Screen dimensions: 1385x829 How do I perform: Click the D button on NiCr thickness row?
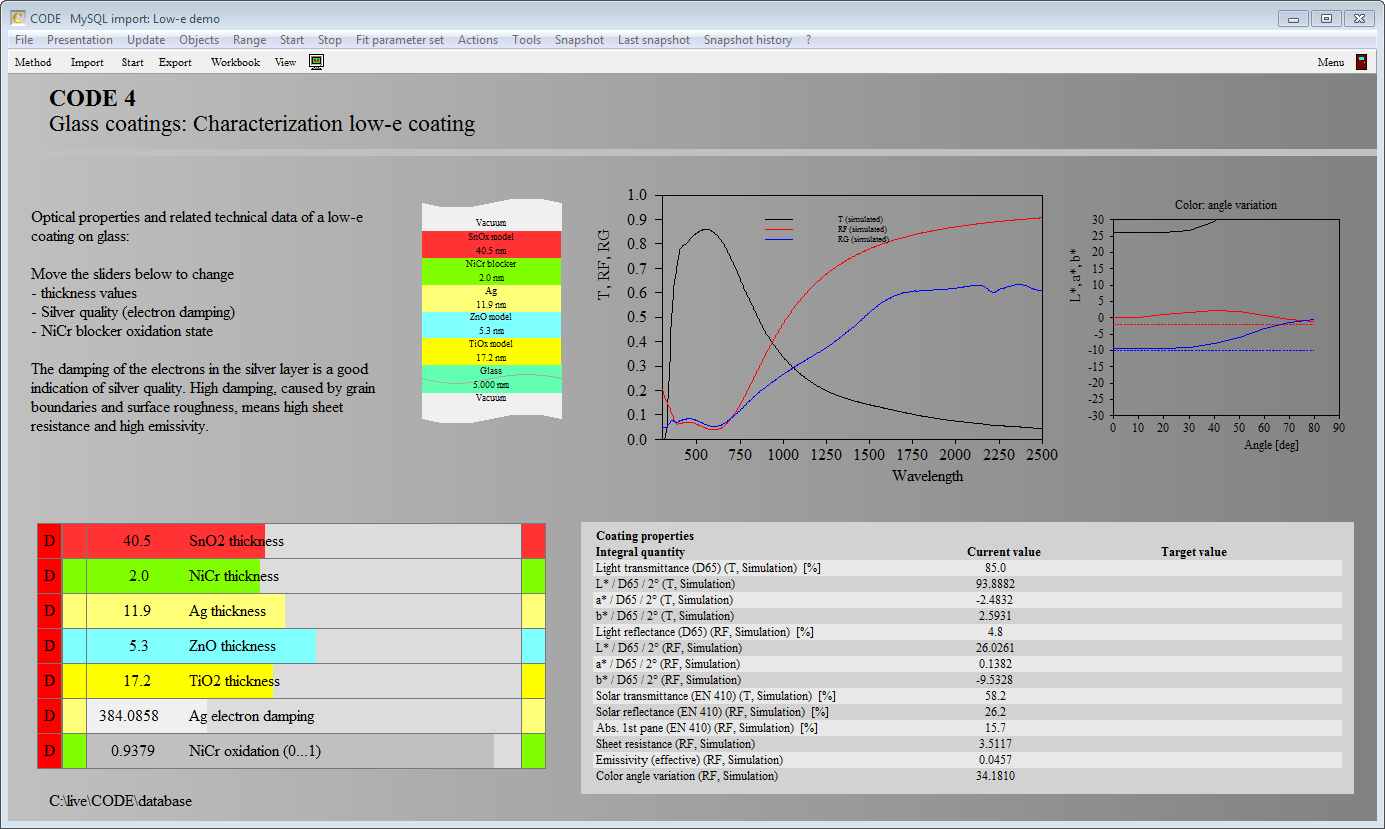[49, 576]
